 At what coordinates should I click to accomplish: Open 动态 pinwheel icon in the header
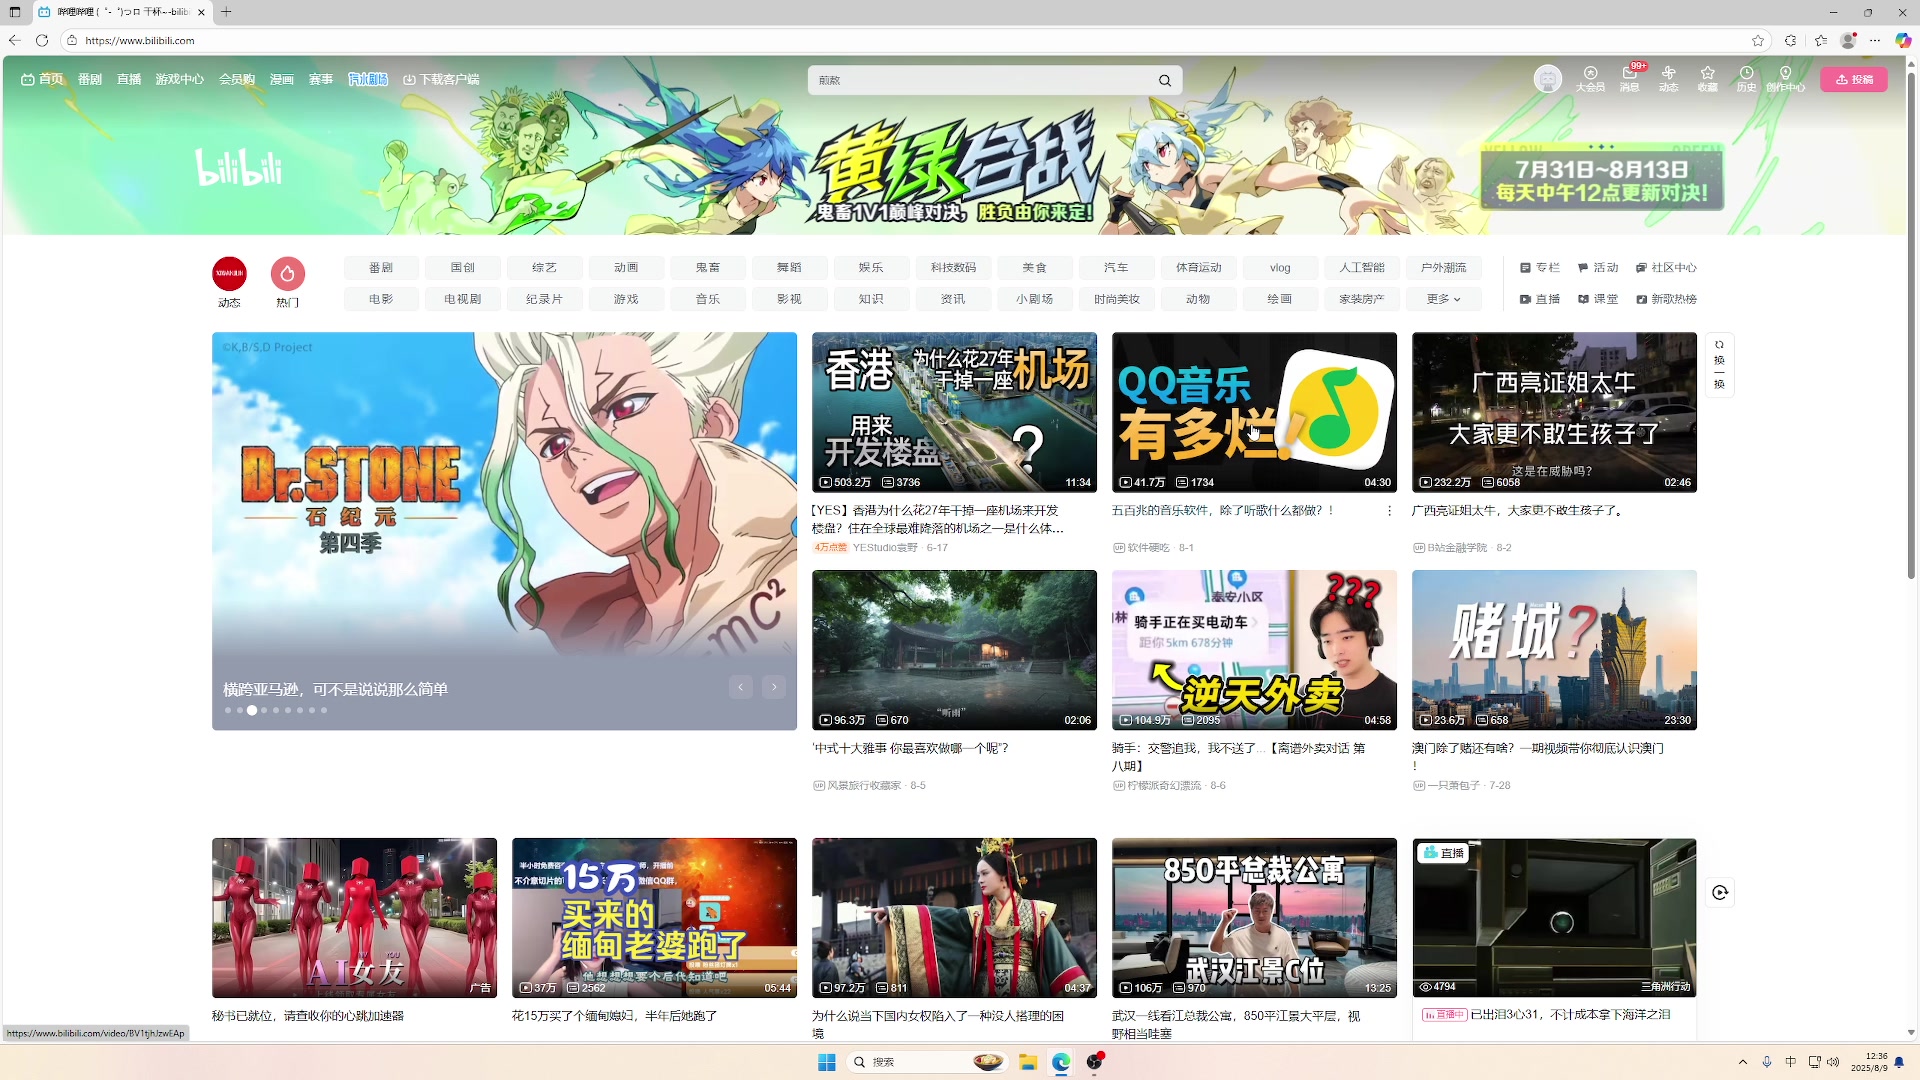1669,79
